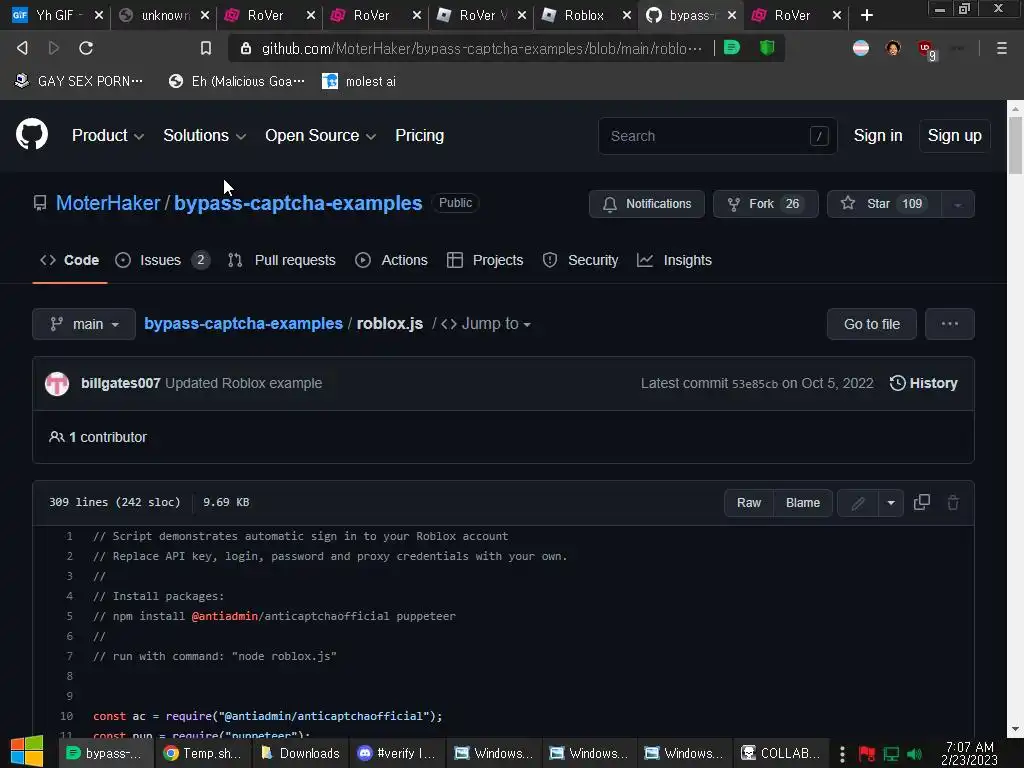This screenshot has width=1024, height=768.
Task: Edit this file pencil icon
Action: [858, 503]
